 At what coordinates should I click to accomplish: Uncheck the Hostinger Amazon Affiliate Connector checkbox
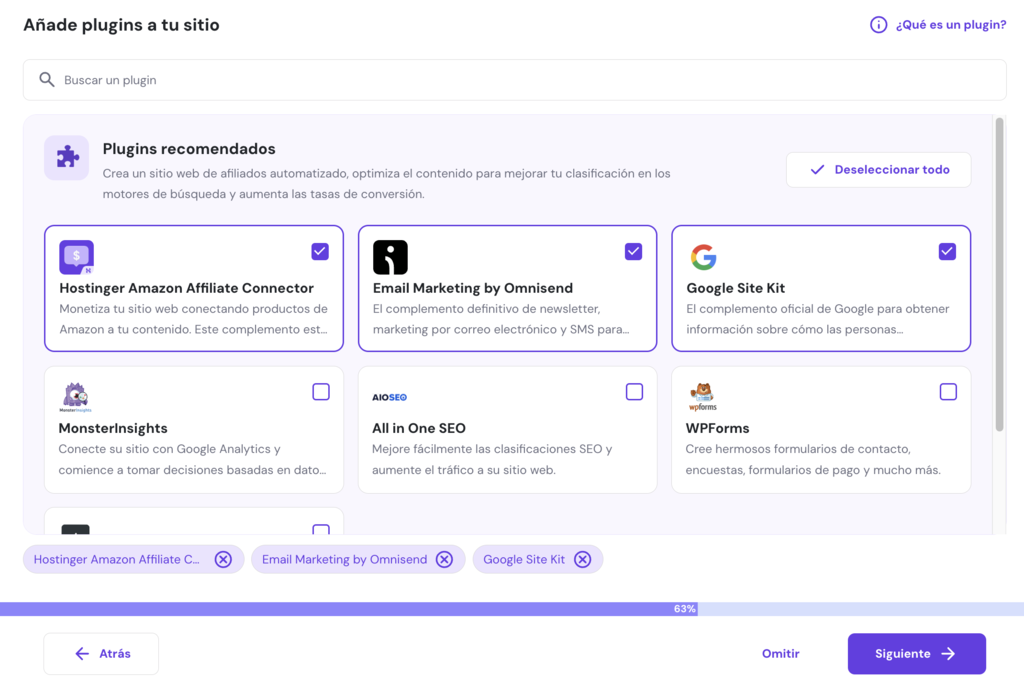tap(320, 252)
